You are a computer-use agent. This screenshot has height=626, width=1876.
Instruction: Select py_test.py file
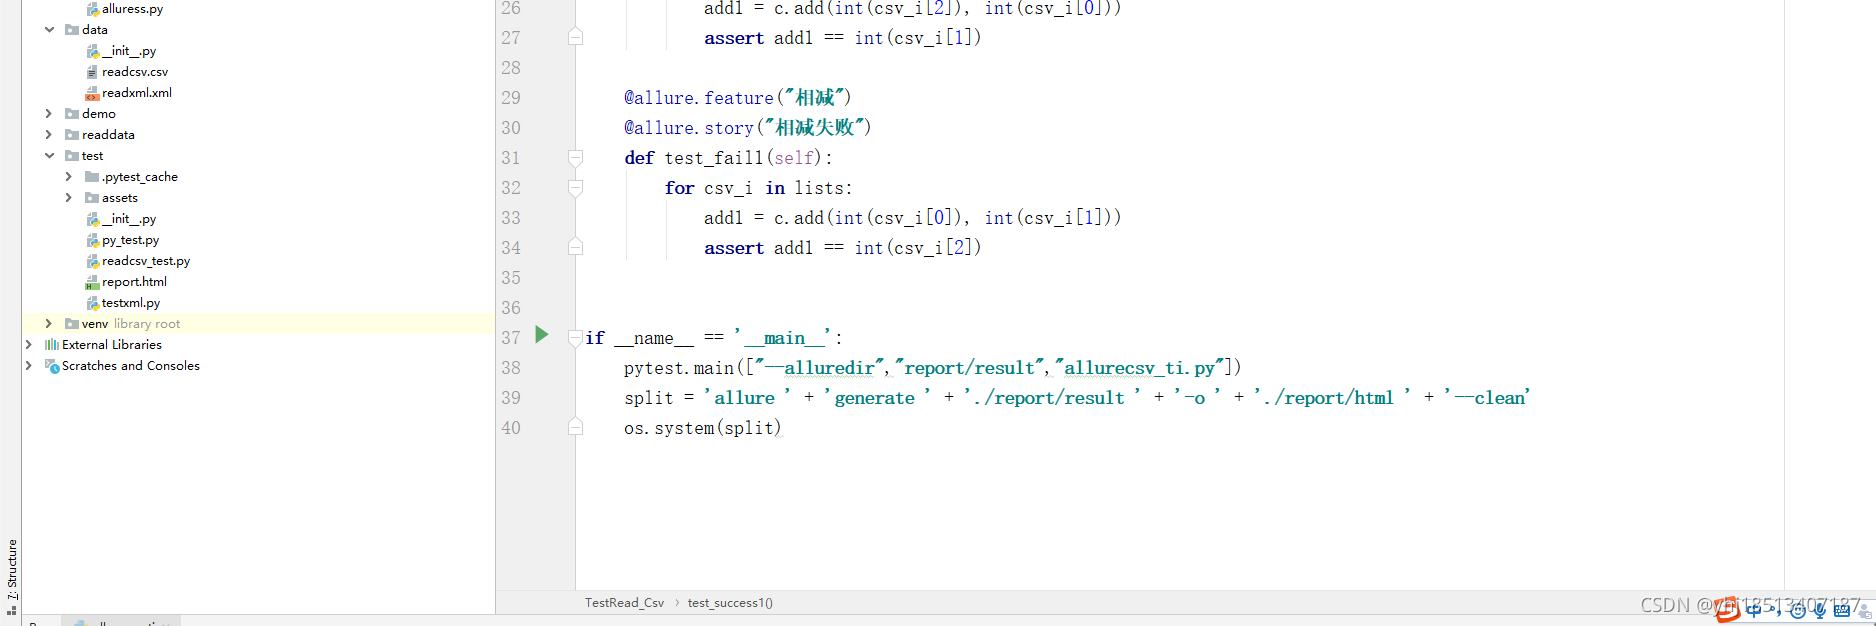tap(122, 239)
